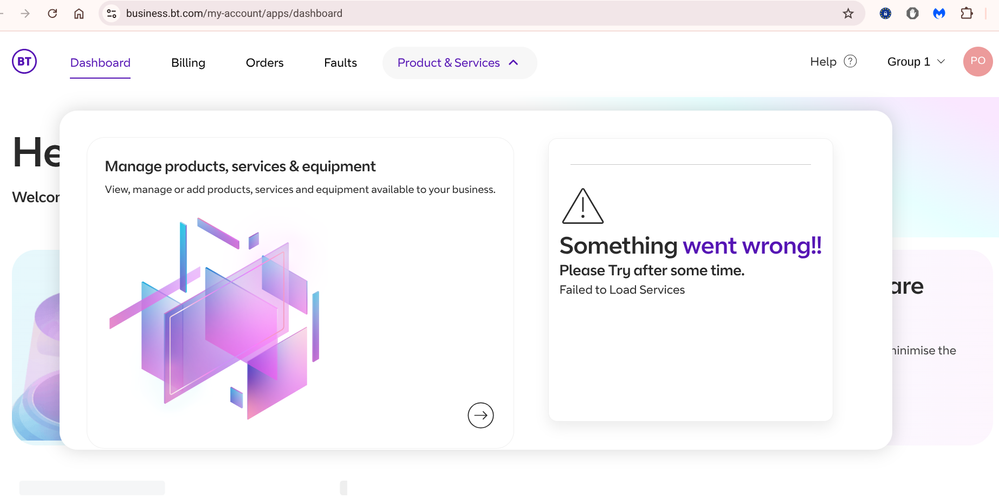Click the circled arrow on Manage products card
The height and width of the screenshot is (504, 999).
(481, 415)
